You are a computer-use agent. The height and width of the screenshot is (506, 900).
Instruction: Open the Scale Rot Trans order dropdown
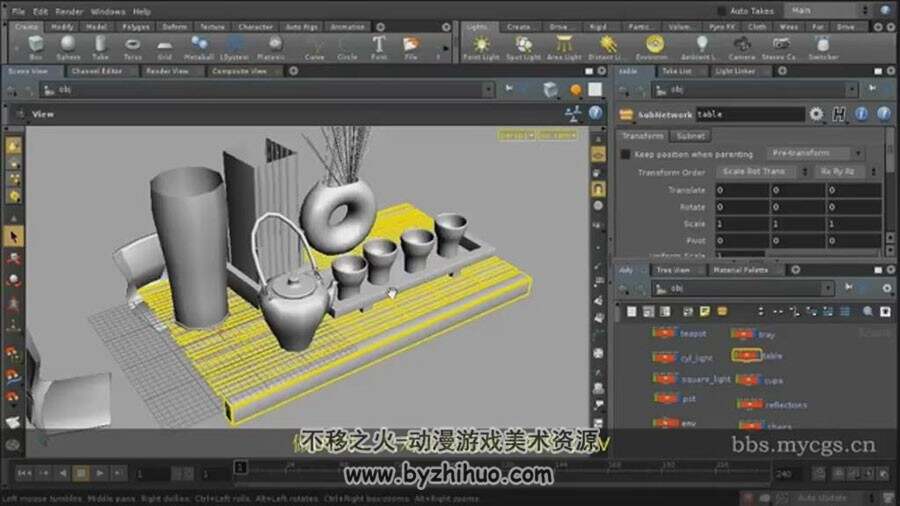click(762, 172)
